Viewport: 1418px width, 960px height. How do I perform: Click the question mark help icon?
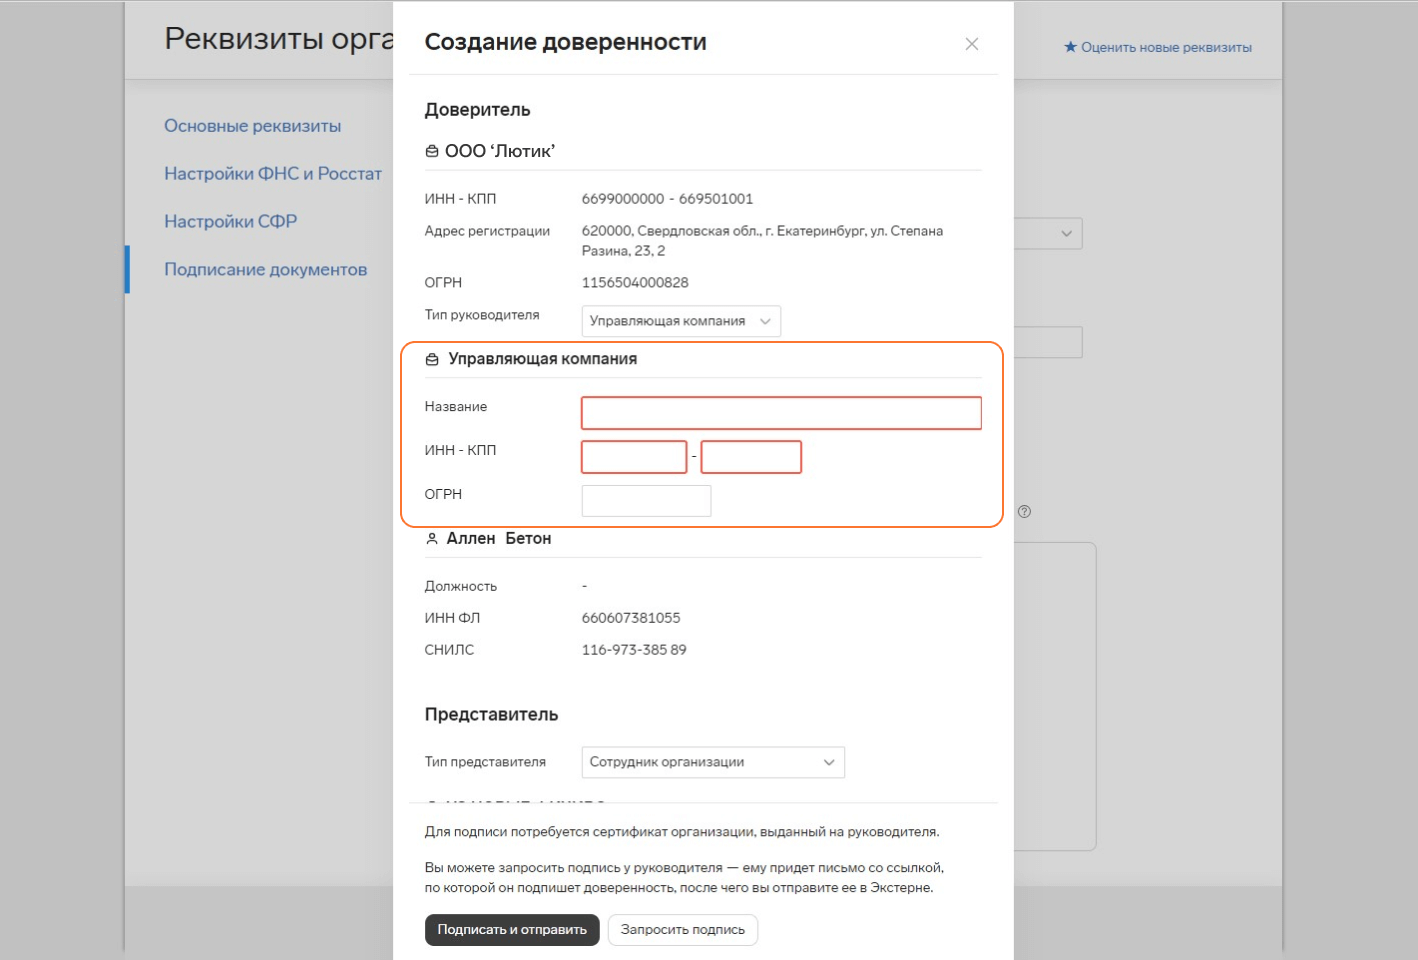[1024, 512]
